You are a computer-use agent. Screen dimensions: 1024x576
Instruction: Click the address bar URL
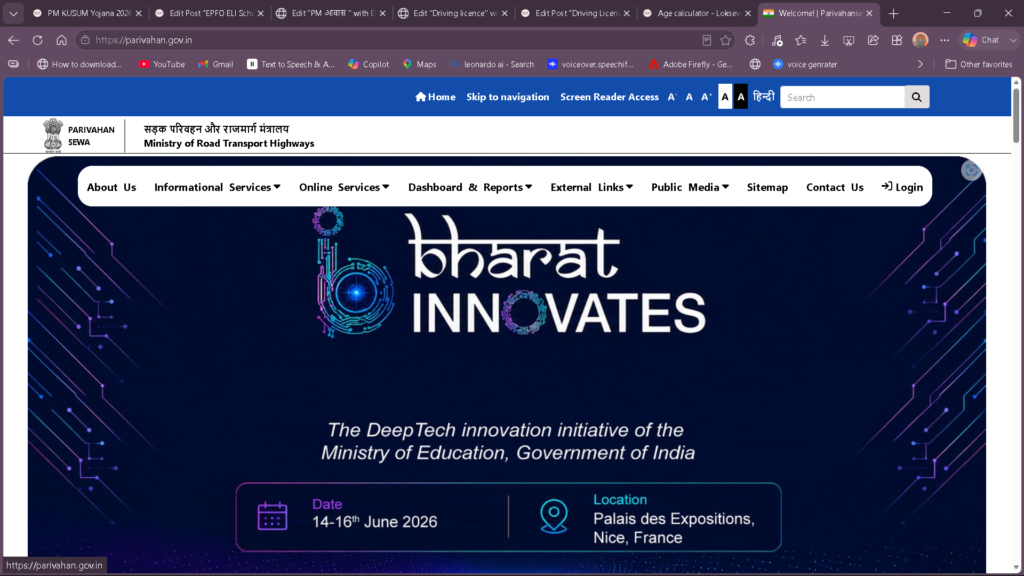tap(144, 40)
